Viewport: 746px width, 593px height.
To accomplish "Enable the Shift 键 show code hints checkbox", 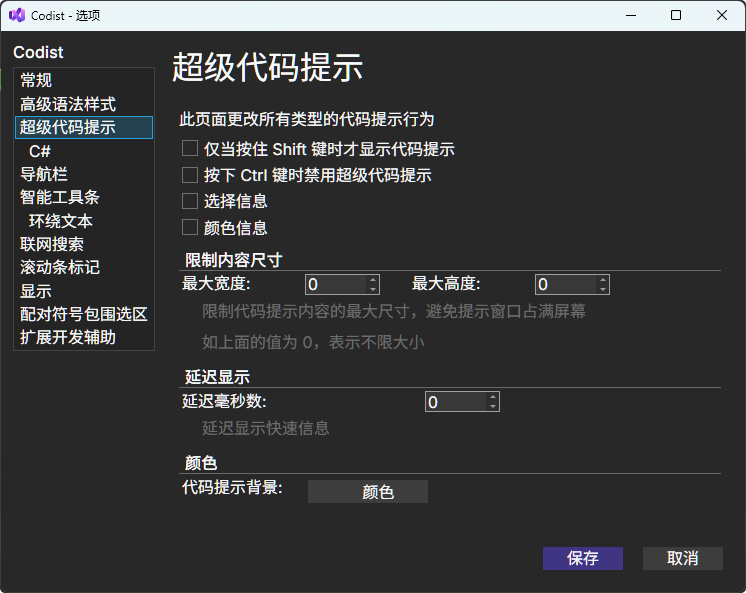I will (190, 149).
